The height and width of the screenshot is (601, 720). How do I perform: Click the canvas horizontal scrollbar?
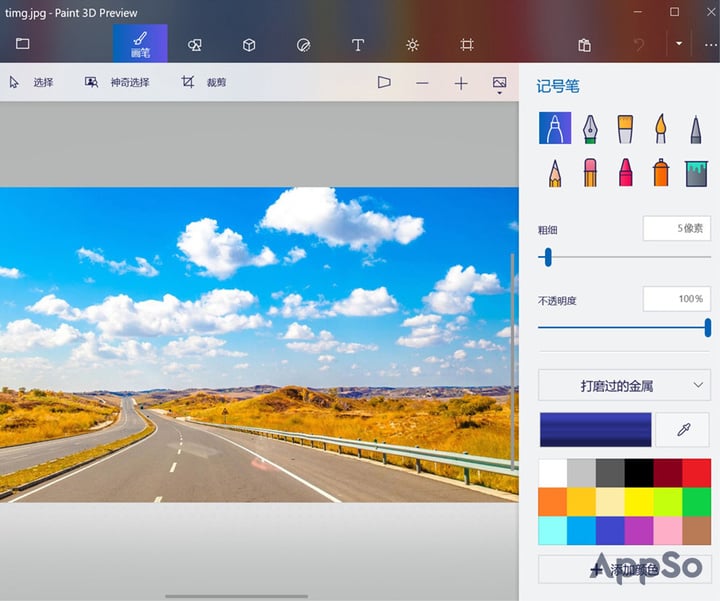tap(236, 596)
